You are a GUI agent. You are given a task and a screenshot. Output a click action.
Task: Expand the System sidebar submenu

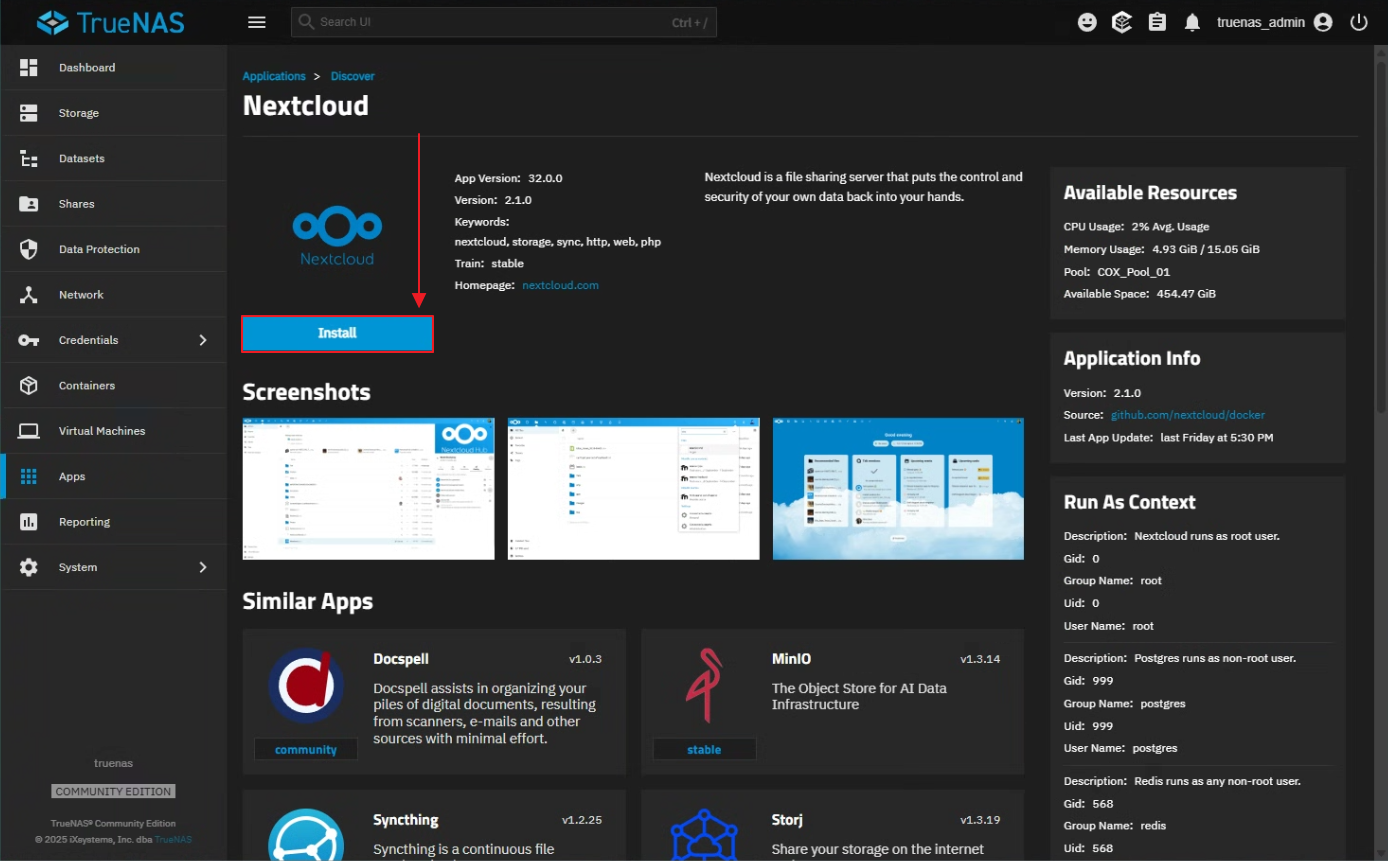point(203,567)
